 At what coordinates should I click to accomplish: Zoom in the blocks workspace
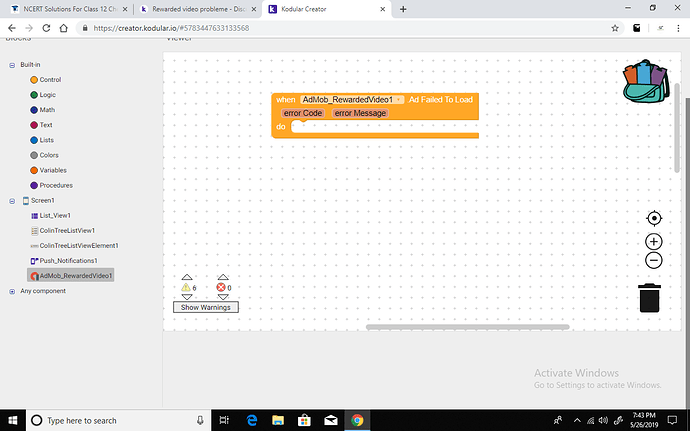654,242
